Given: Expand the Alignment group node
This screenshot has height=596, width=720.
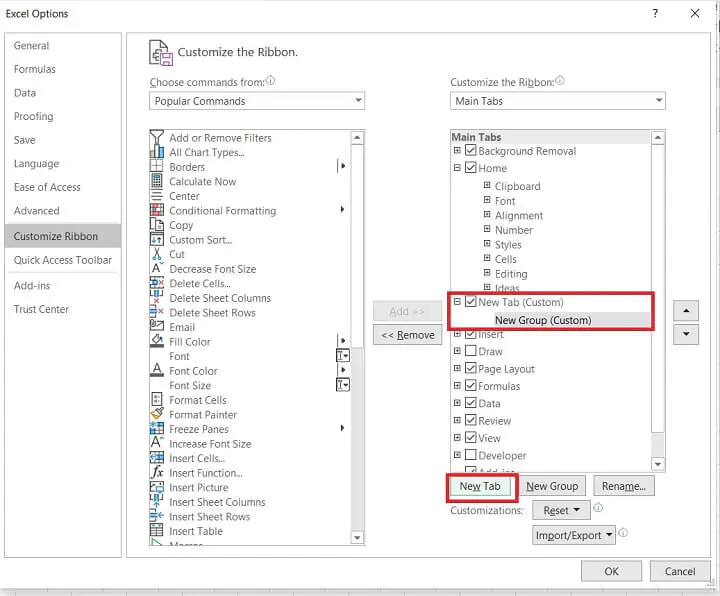Looking at the screenshot, I should tap(487, 214).
